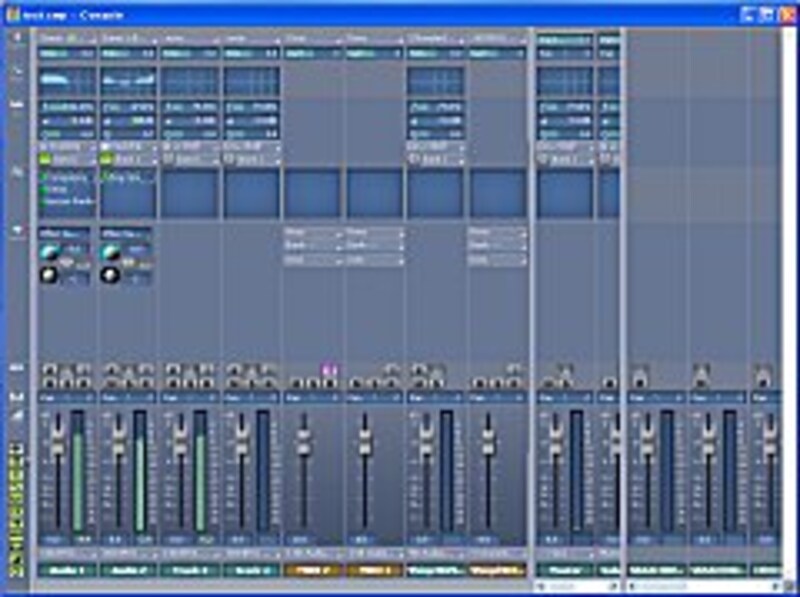Open the bottom dropdown in the first MIDI strip
The width and height of the screenshot is (800, 597).
click(313, 260)
